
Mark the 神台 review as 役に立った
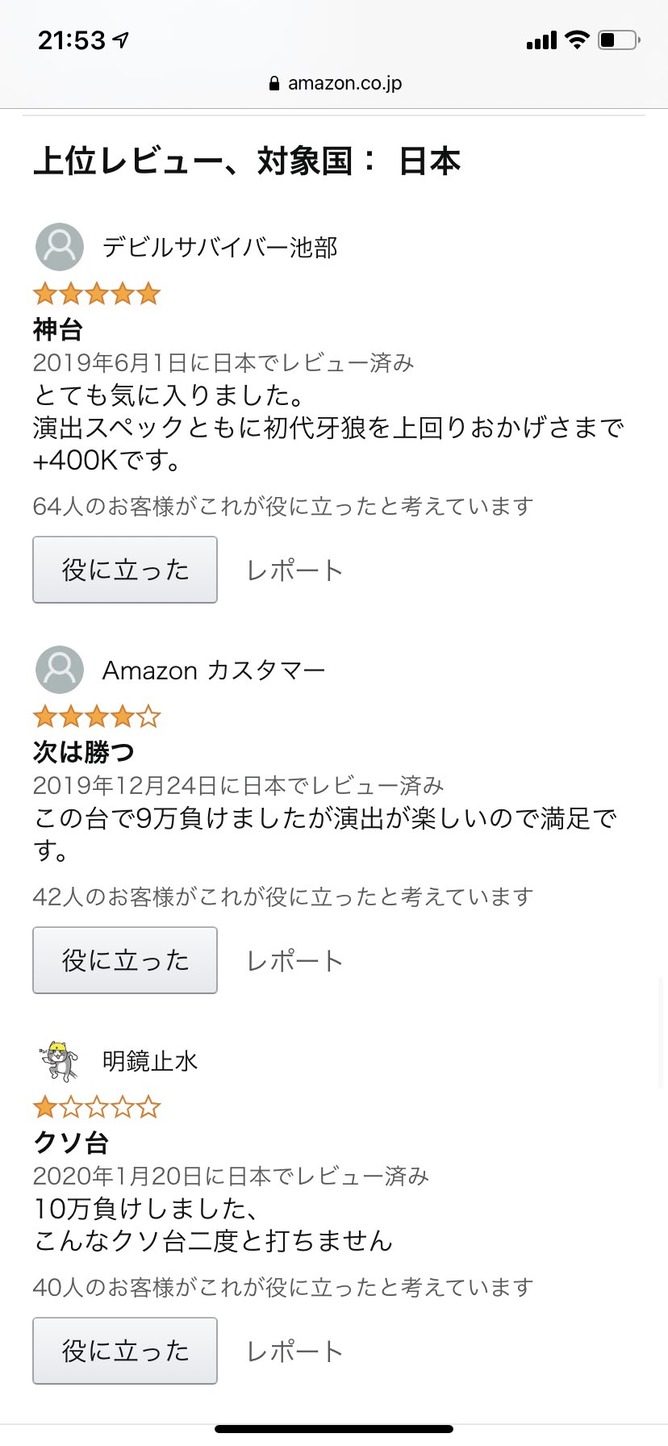click(x=125, y=570)
